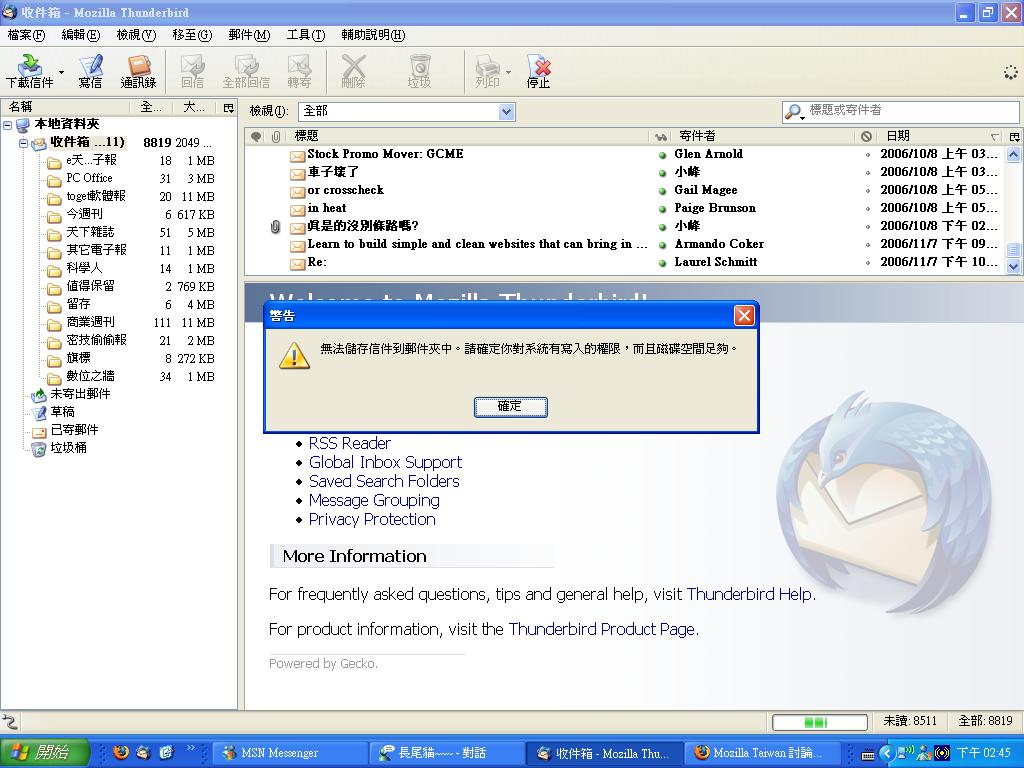Click the Windows 開始 Start button
This screenshot has width=1024, height=768.
coord(44,752)
